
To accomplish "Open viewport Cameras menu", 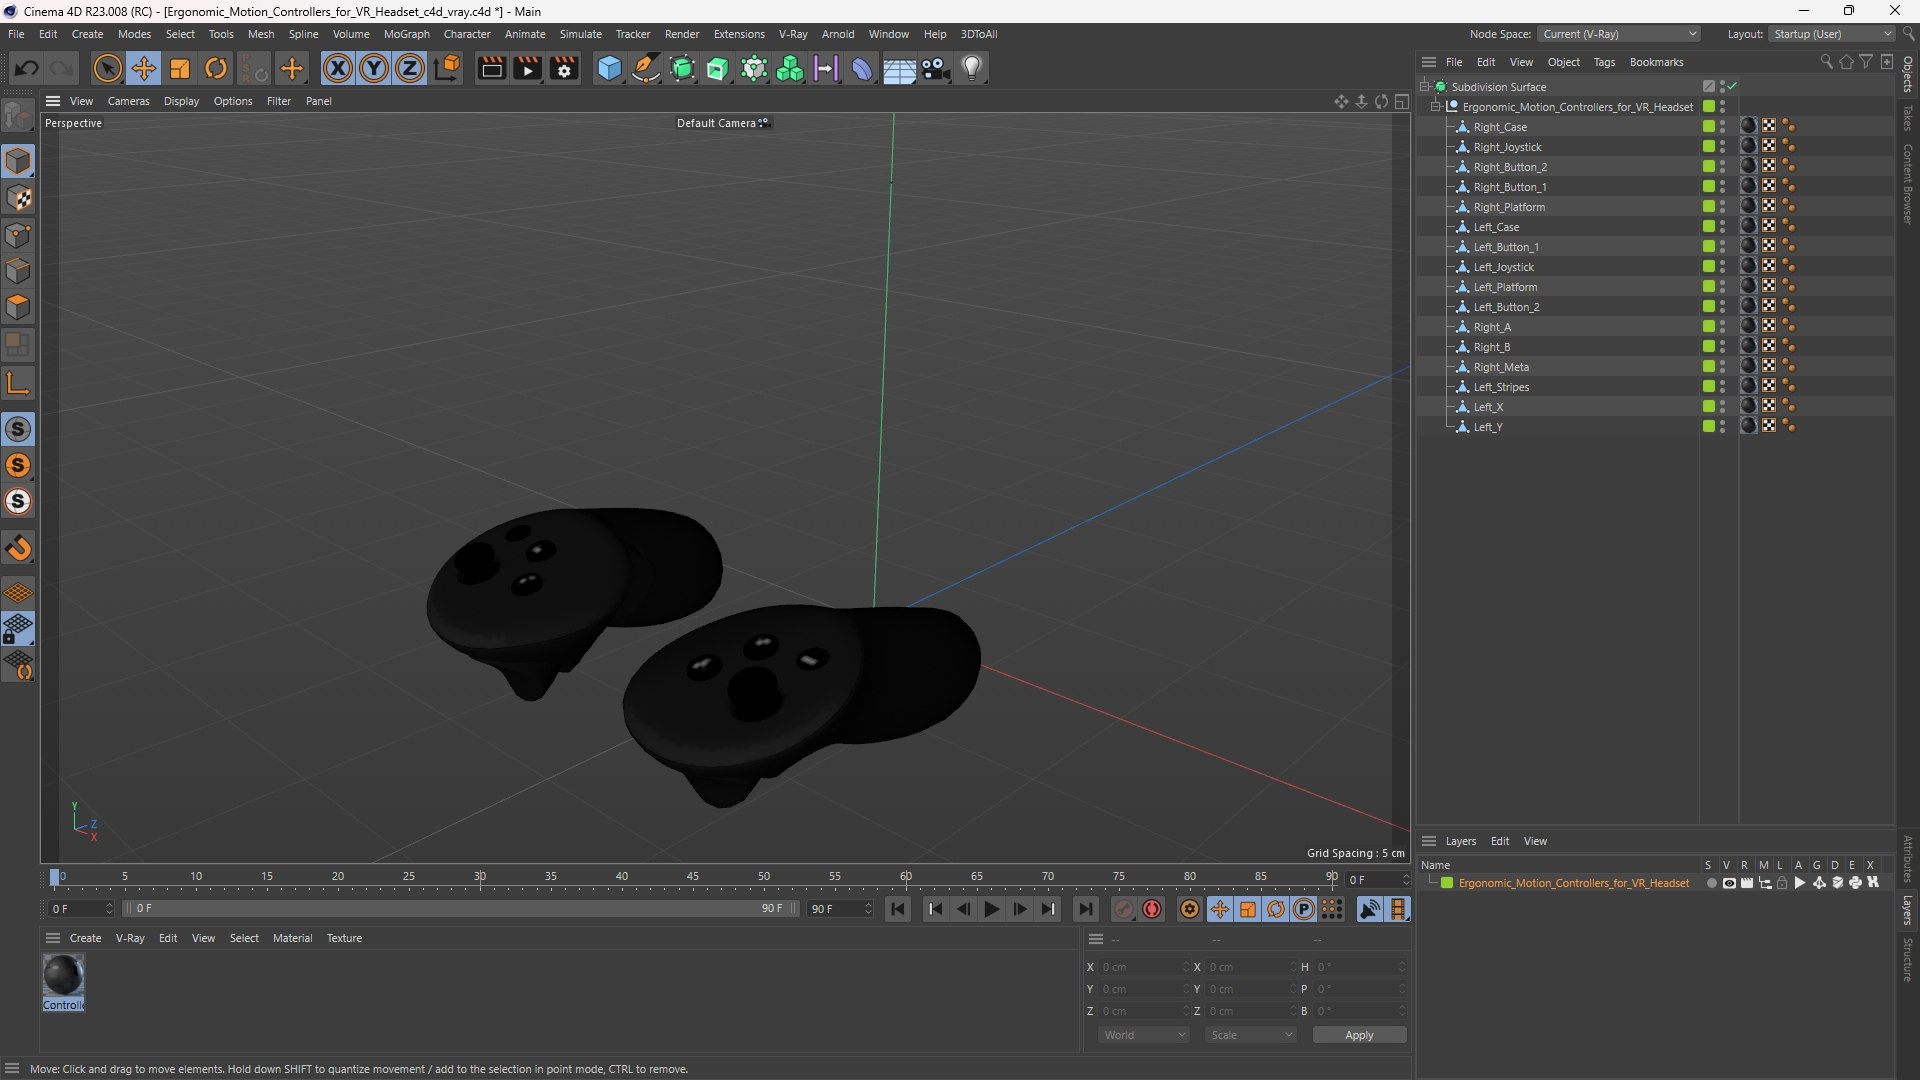I will point(128,101).
